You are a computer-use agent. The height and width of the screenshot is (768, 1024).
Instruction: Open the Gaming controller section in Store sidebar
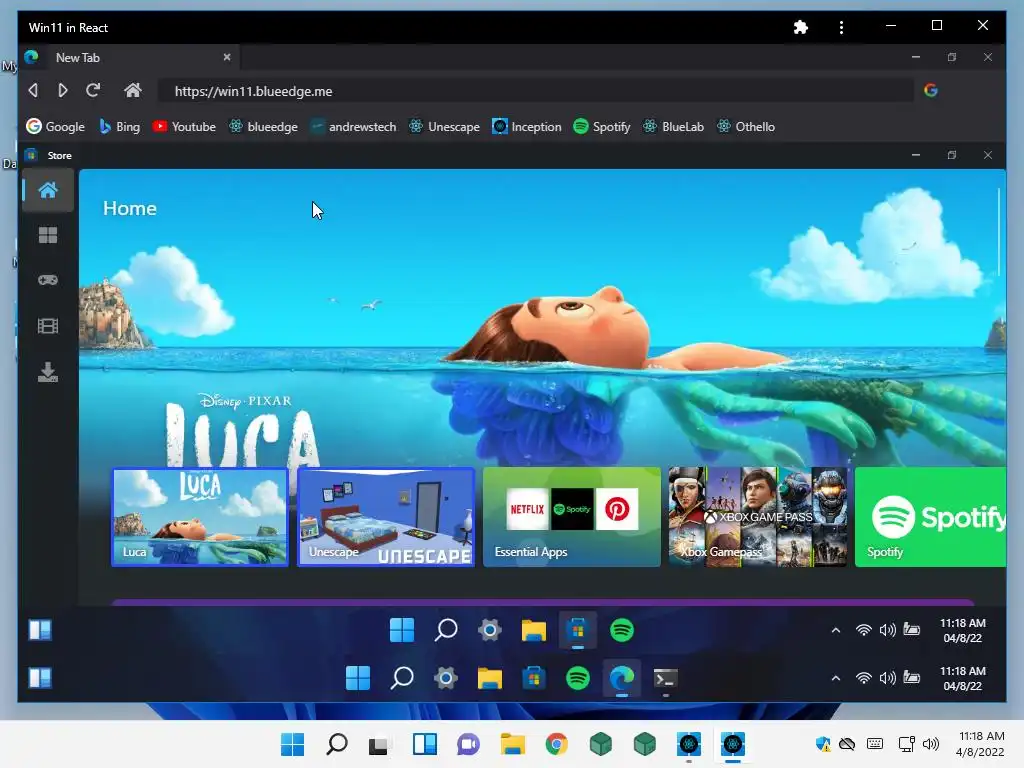(x=48, y=280)
